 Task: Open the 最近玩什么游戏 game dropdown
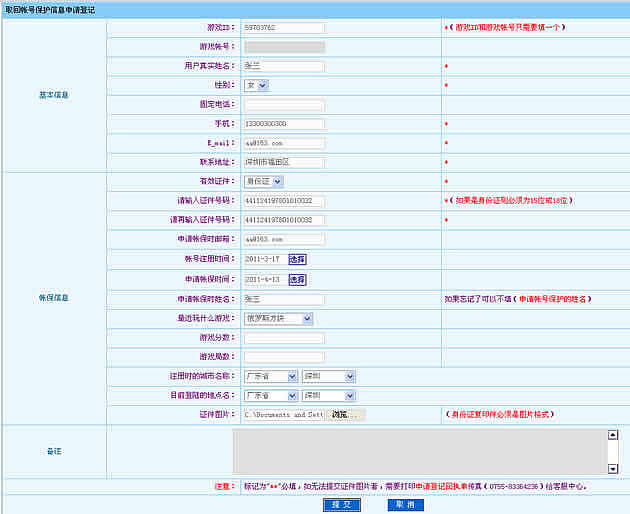[278, 319]
